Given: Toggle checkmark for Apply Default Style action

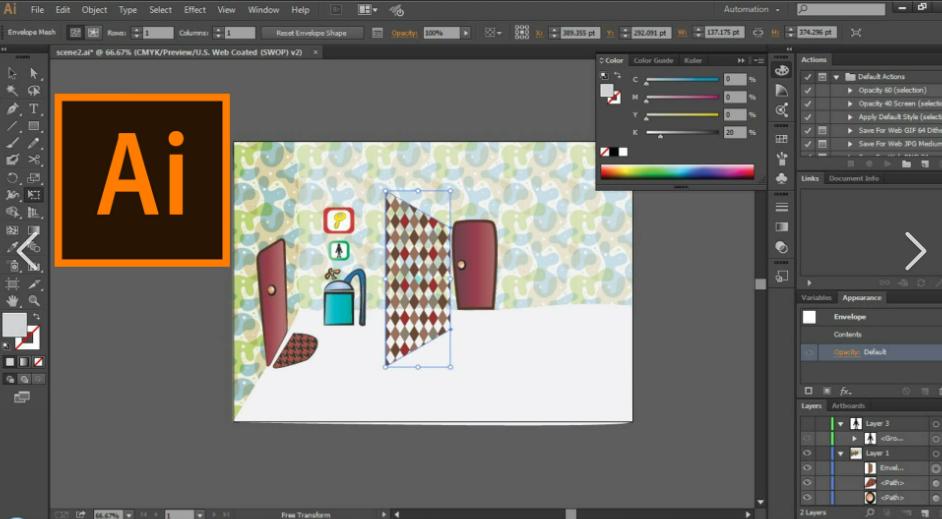Looking at the screenshot, I should [808, 117].
